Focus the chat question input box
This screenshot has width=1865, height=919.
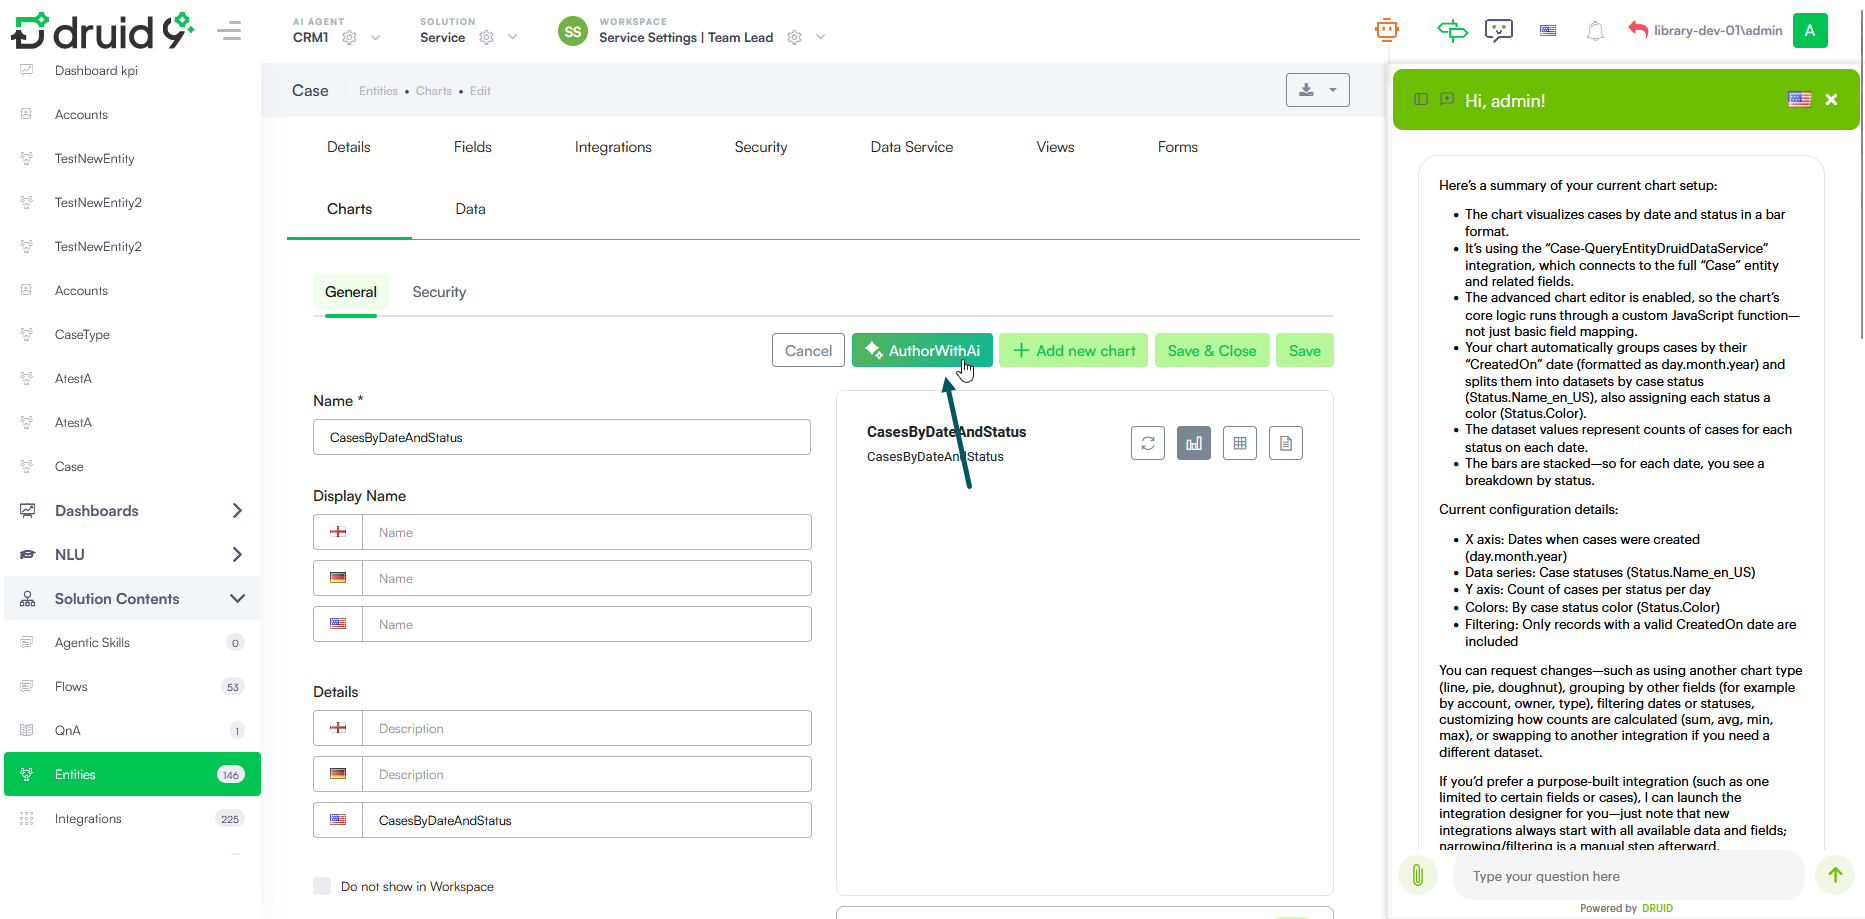(x=1627, y=876)
